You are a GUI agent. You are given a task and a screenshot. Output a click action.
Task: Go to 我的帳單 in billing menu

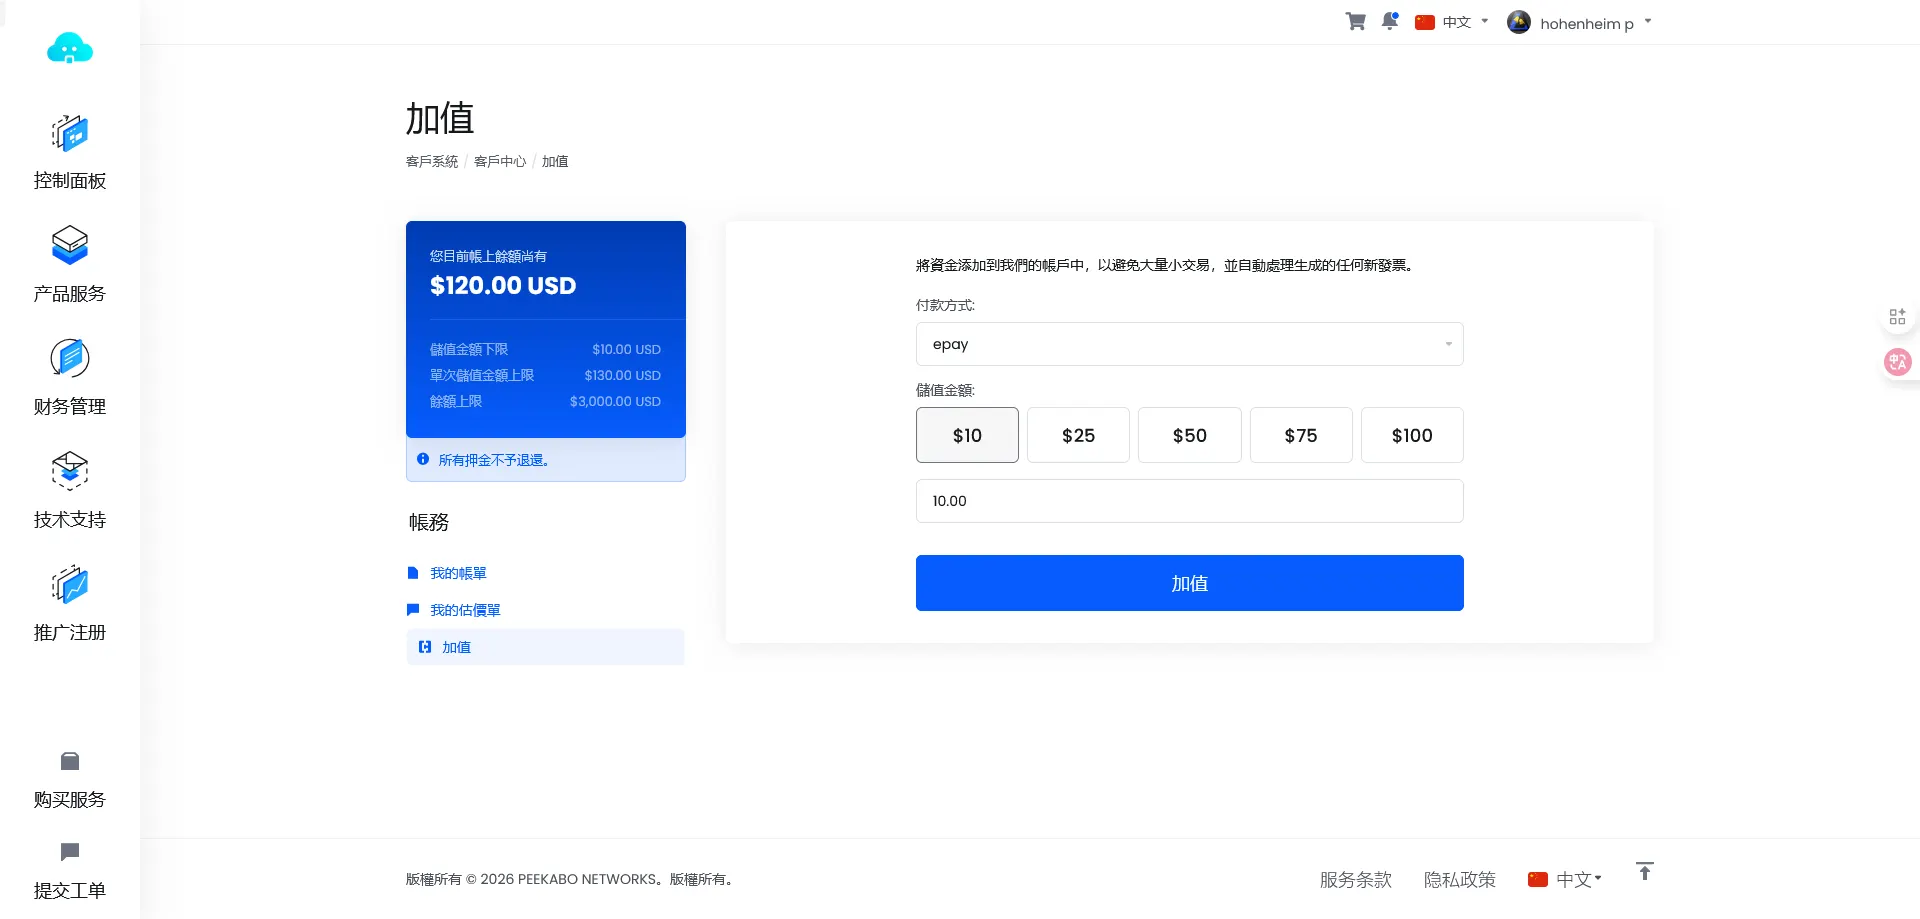click(458, 573)
